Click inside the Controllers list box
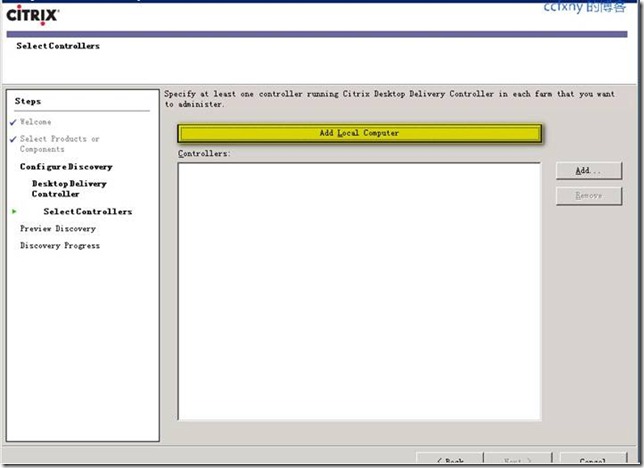Image resolution: width=644 pixels, height=468 pixels. [x=359, y=291]
